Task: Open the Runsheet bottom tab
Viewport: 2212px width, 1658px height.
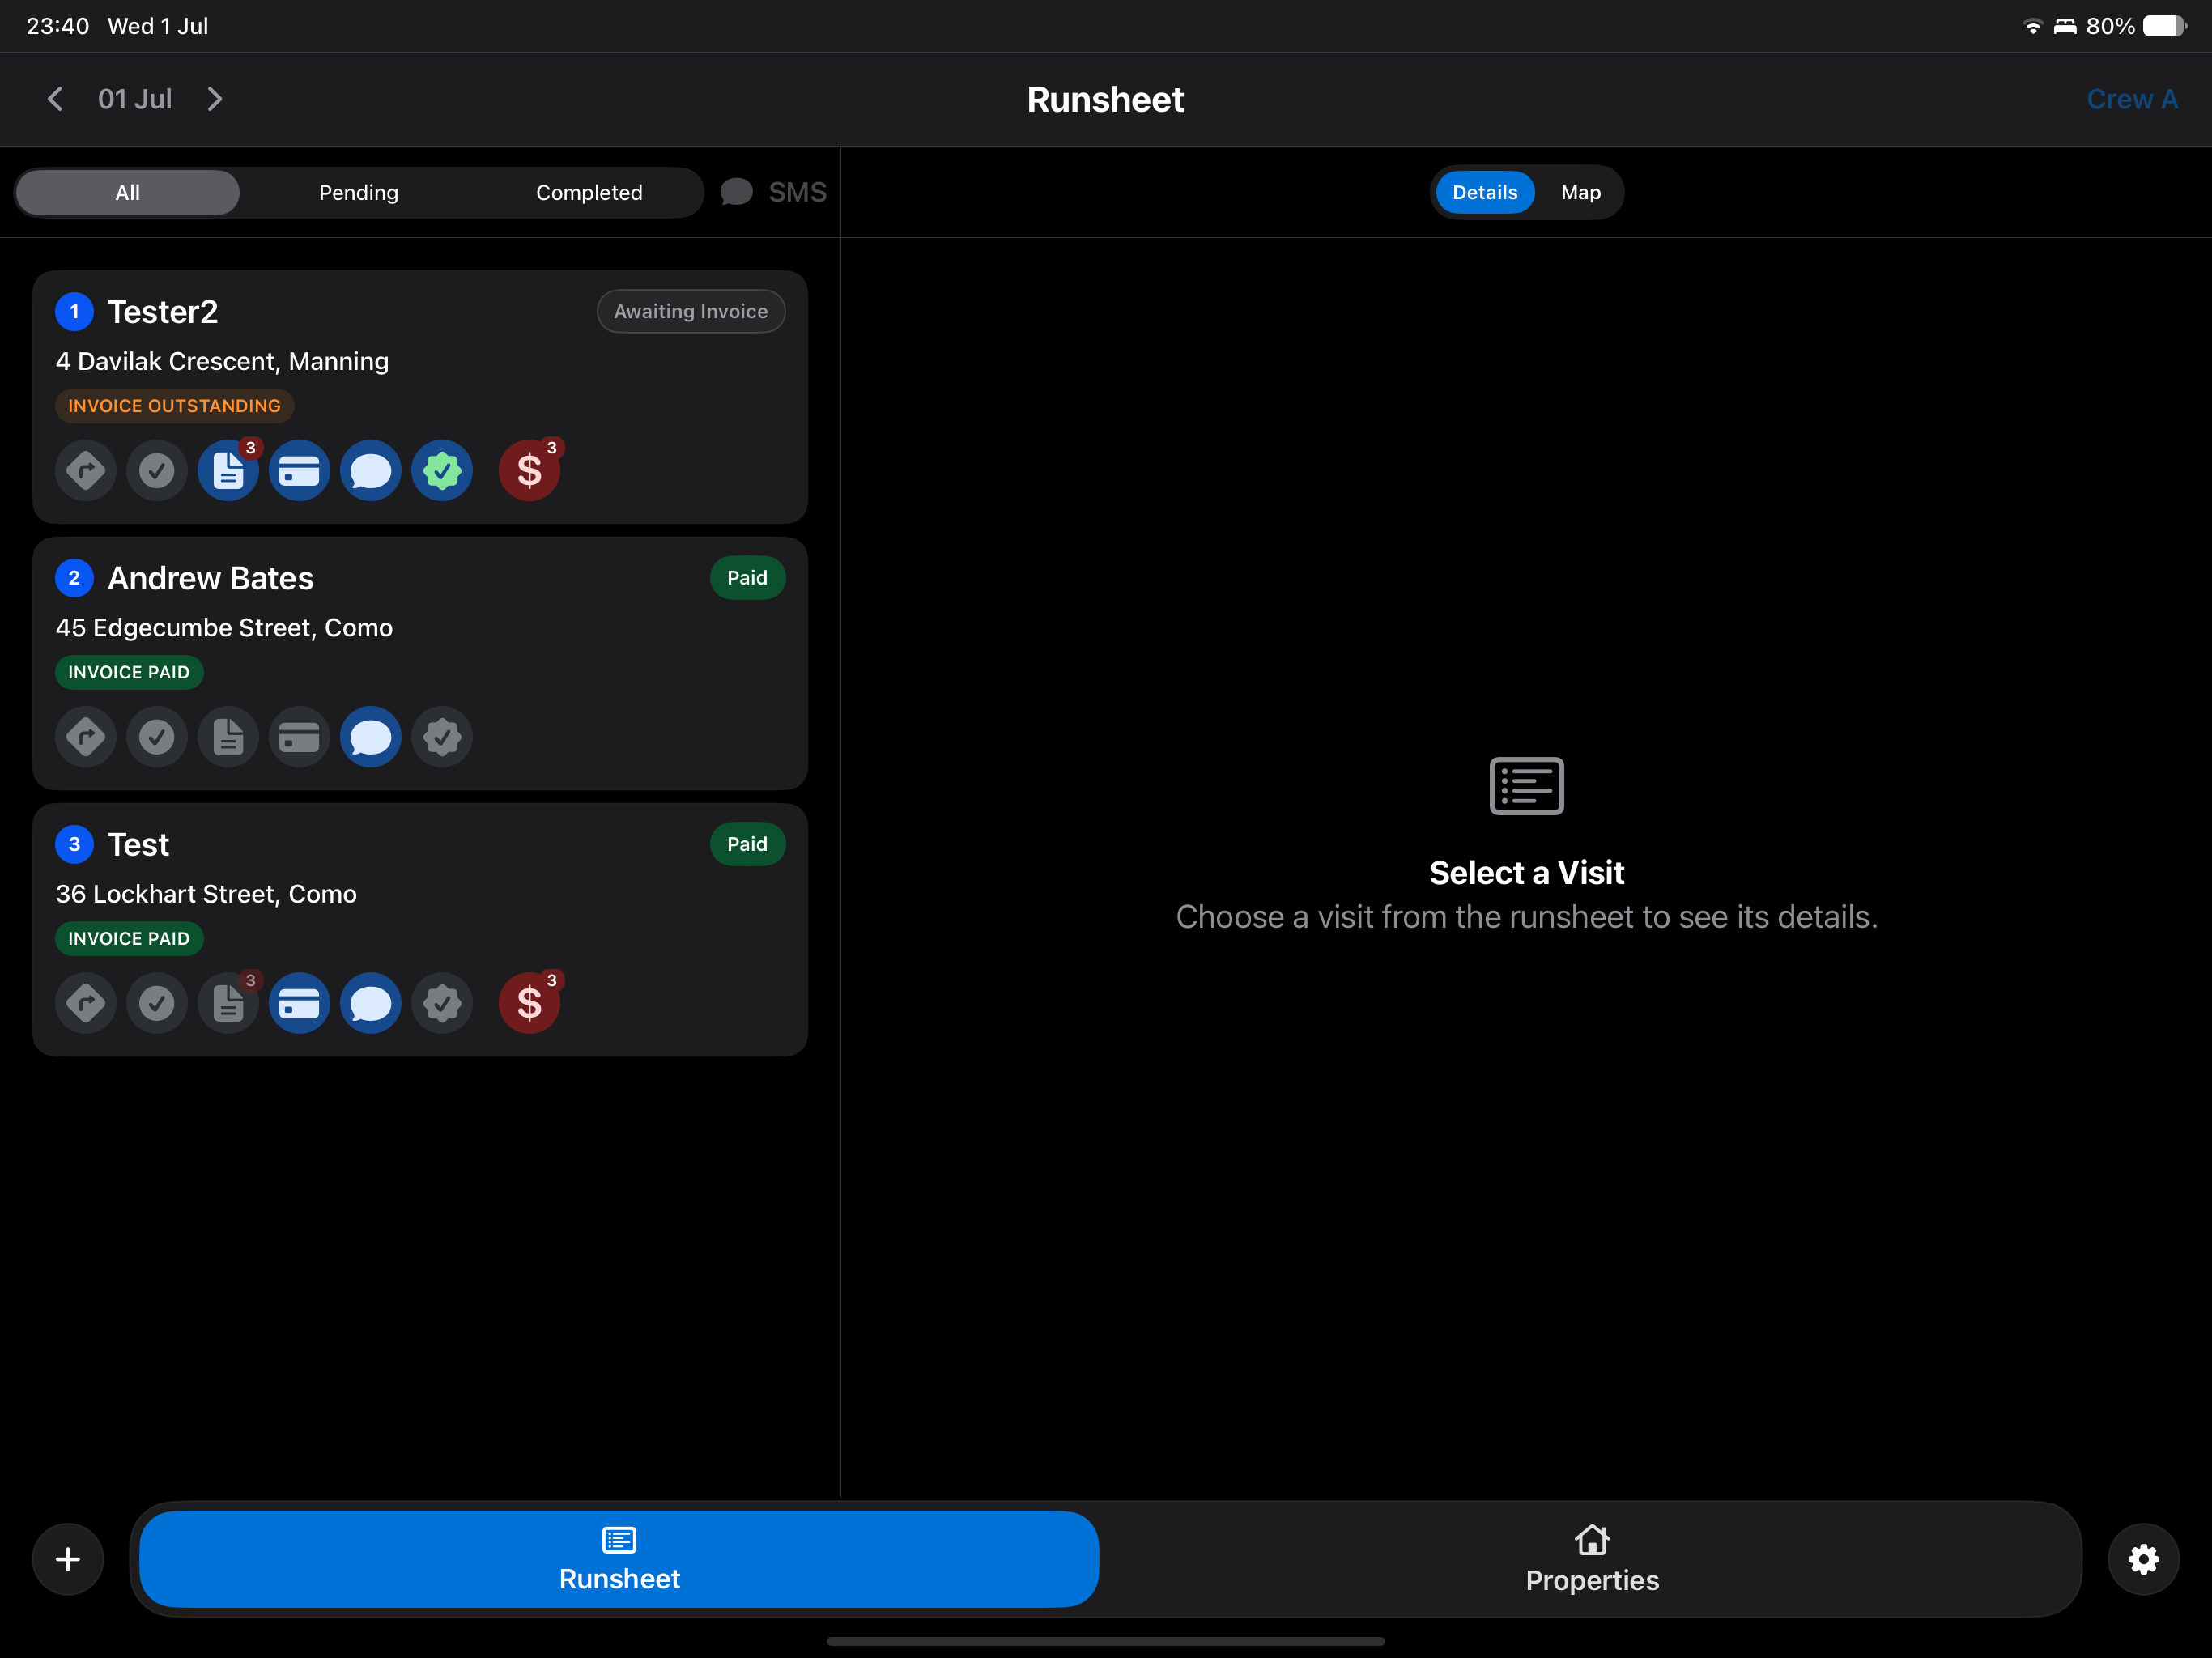Action: 619,1559
